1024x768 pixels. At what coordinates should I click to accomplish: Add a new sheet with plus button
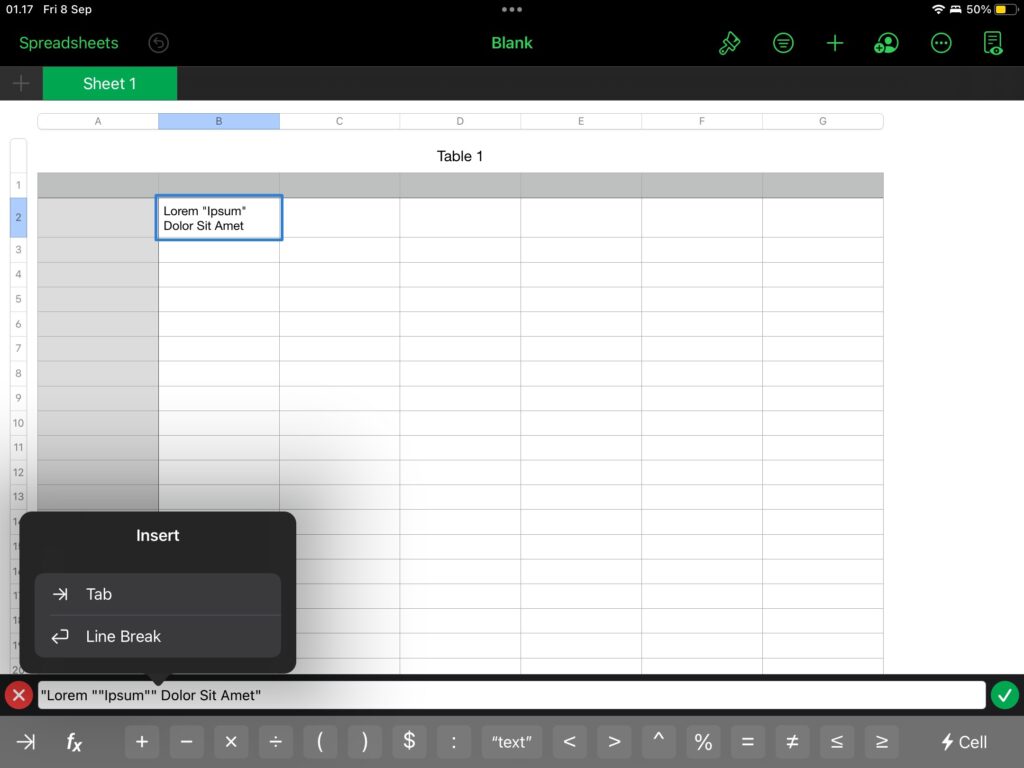(x=20, y=84)
